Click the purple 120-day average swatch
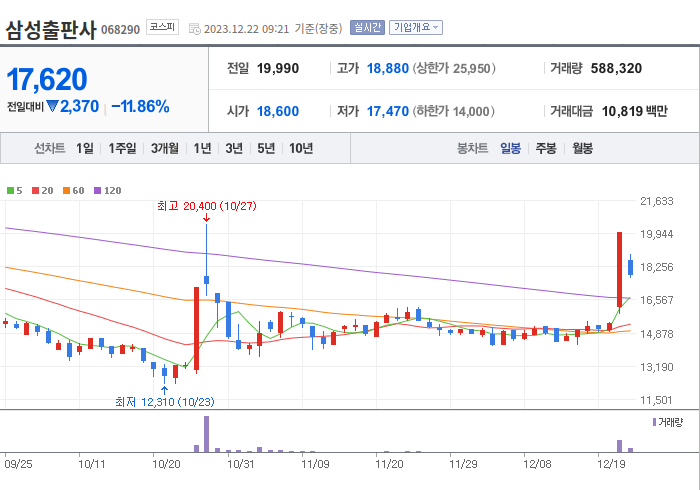 (97, 191)
